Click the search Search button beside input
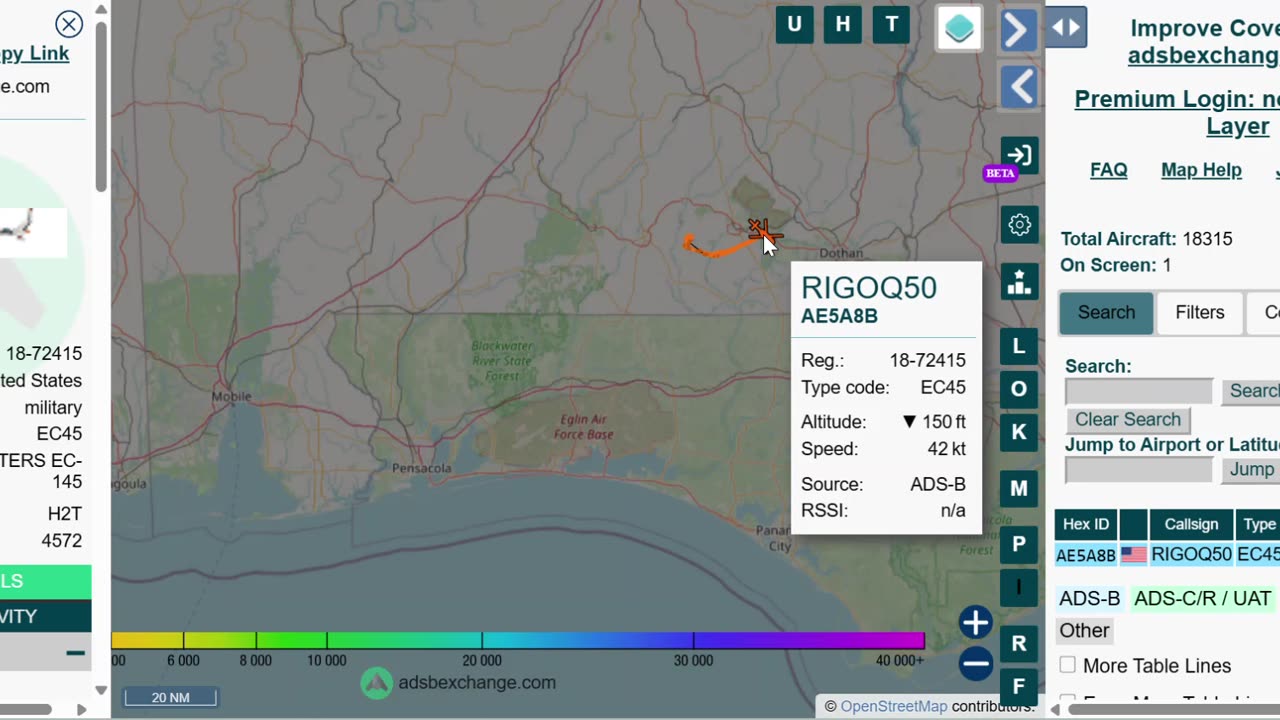1280x720 pixels. pos(1251,391)
